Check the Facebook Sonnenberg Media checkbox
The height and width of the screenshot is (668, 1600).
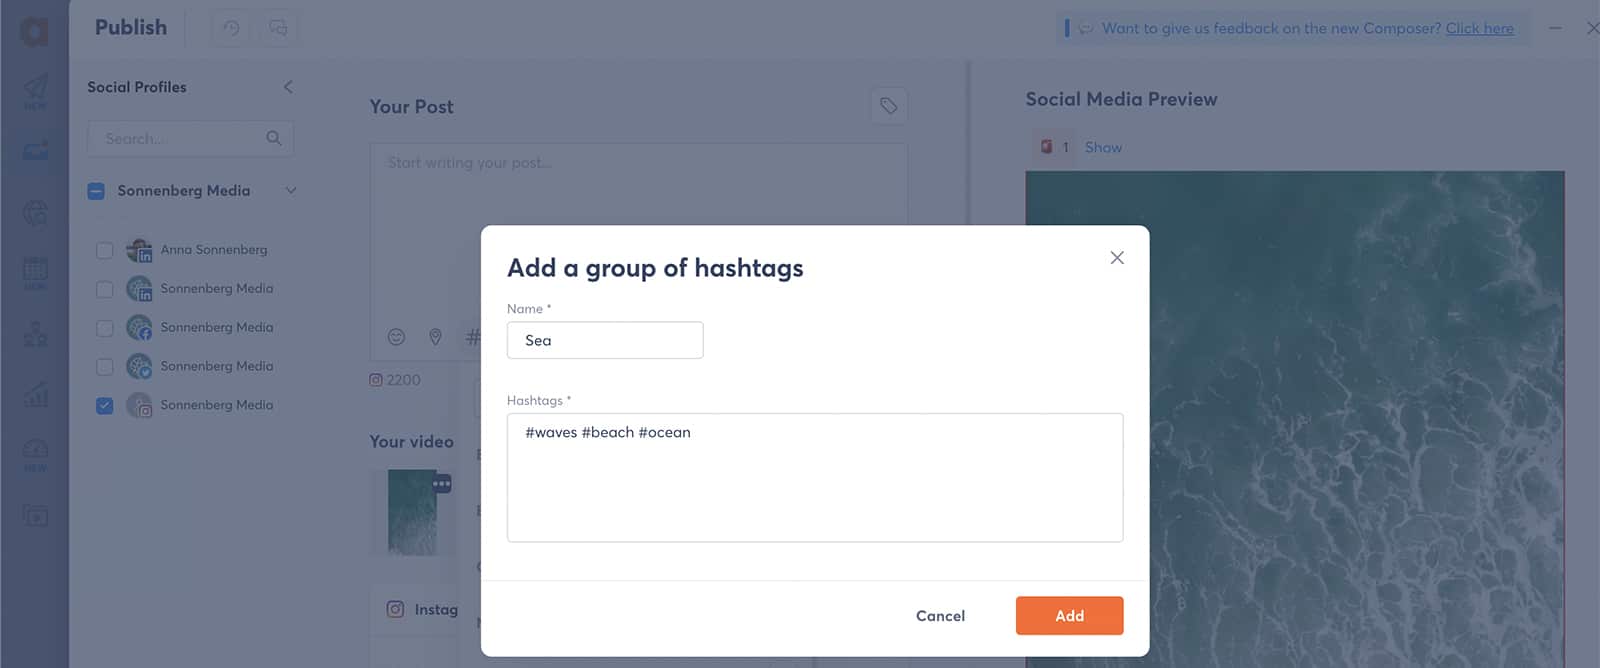click(x=104, y=328)
